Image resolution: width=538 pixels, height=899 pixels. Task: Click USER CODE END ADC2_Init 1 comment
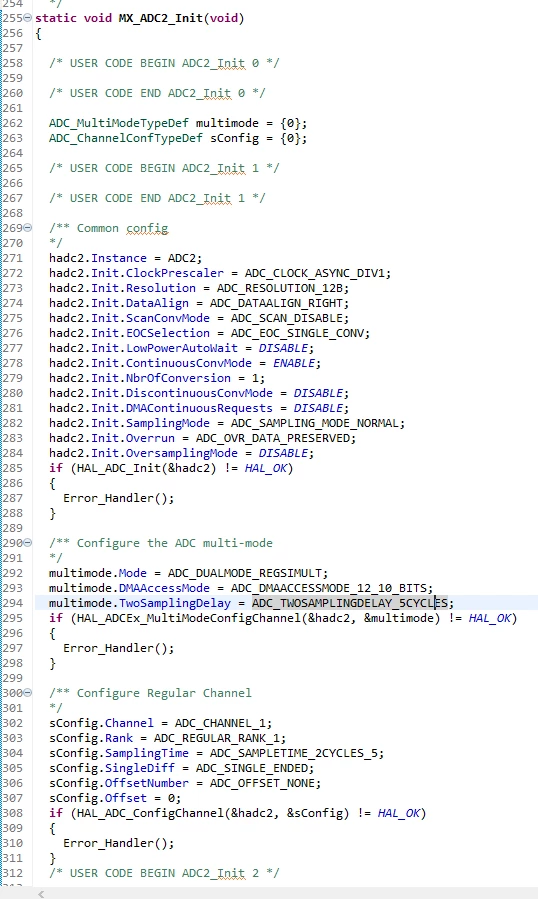(157, 198)
